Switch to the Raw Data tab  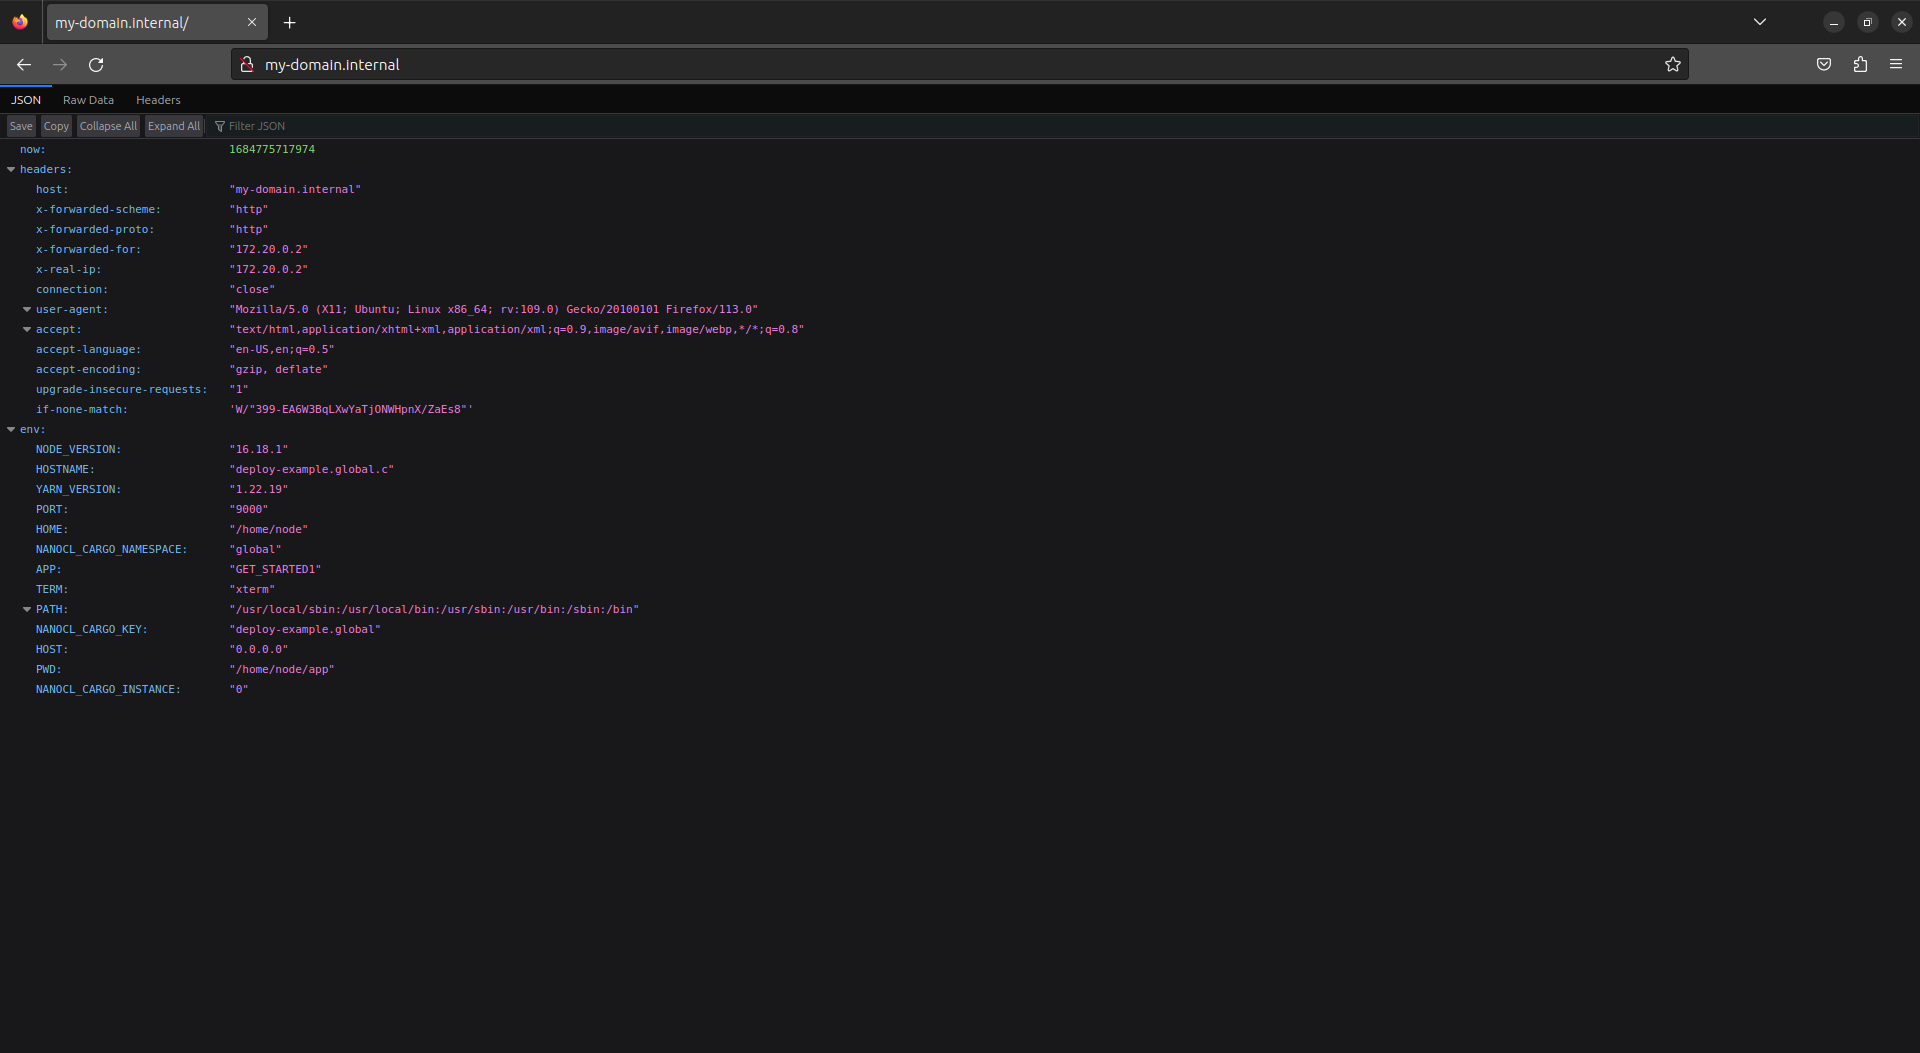(x=88, y=100)
